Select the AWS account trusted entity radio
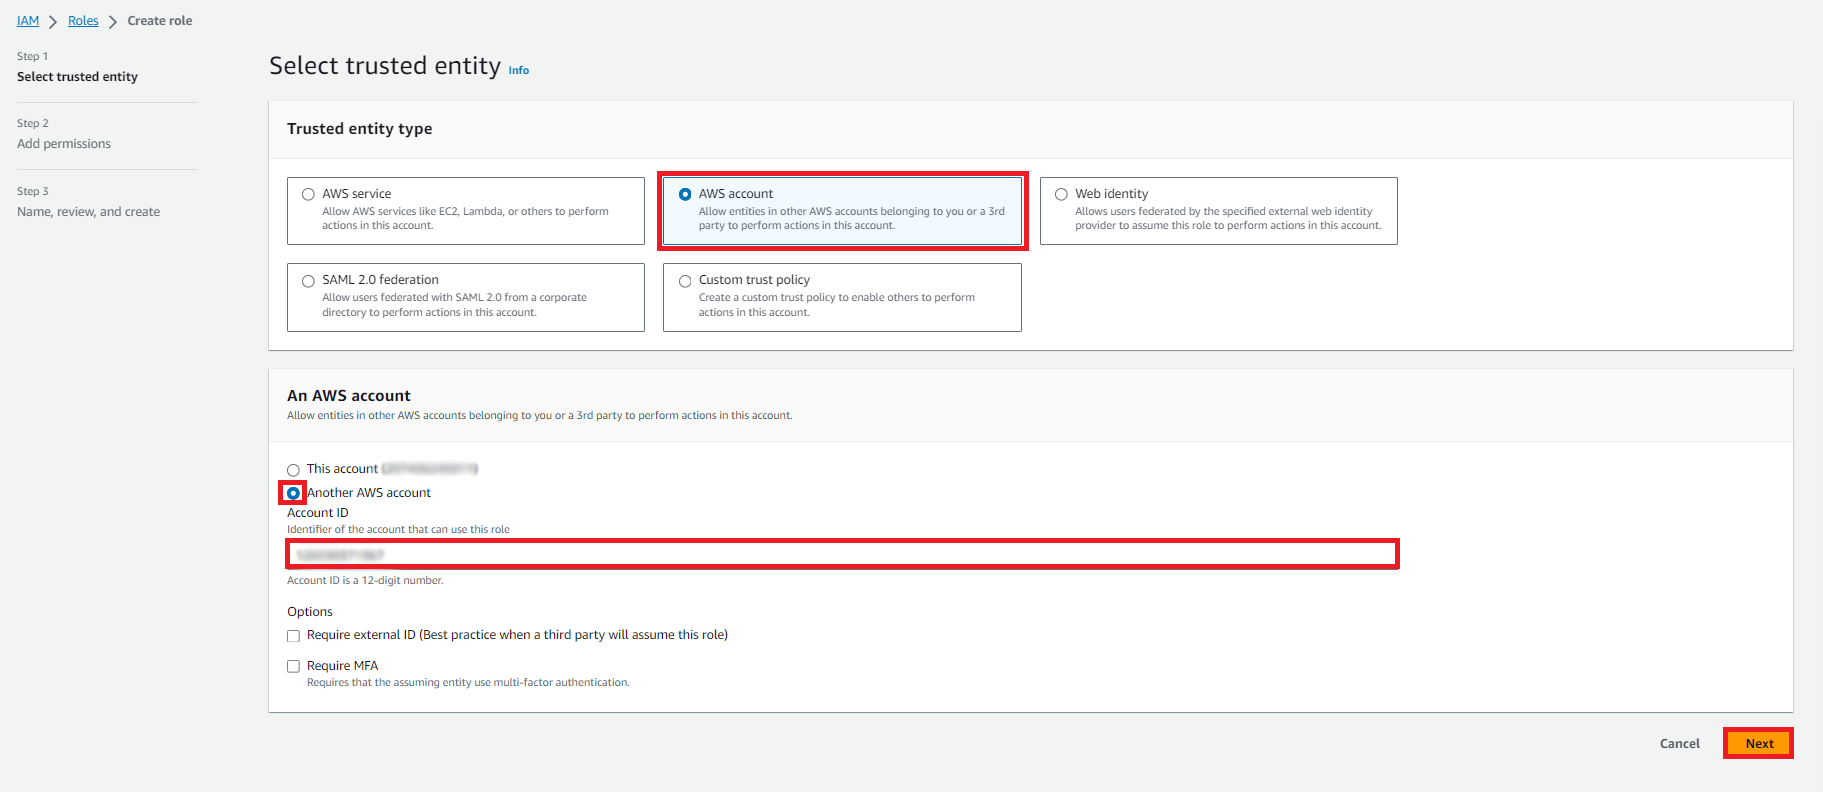Viewport: 1823px width, 792px height. 685,194
